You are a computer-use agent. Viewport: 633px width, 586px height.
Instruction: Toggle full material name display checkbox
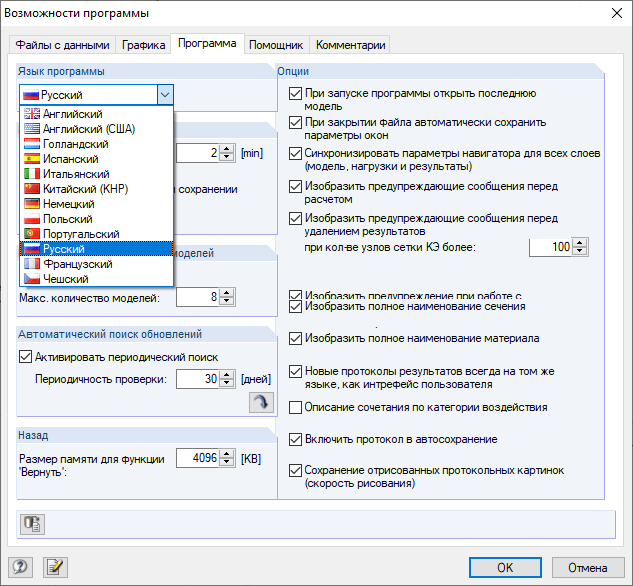click(296, 338)
